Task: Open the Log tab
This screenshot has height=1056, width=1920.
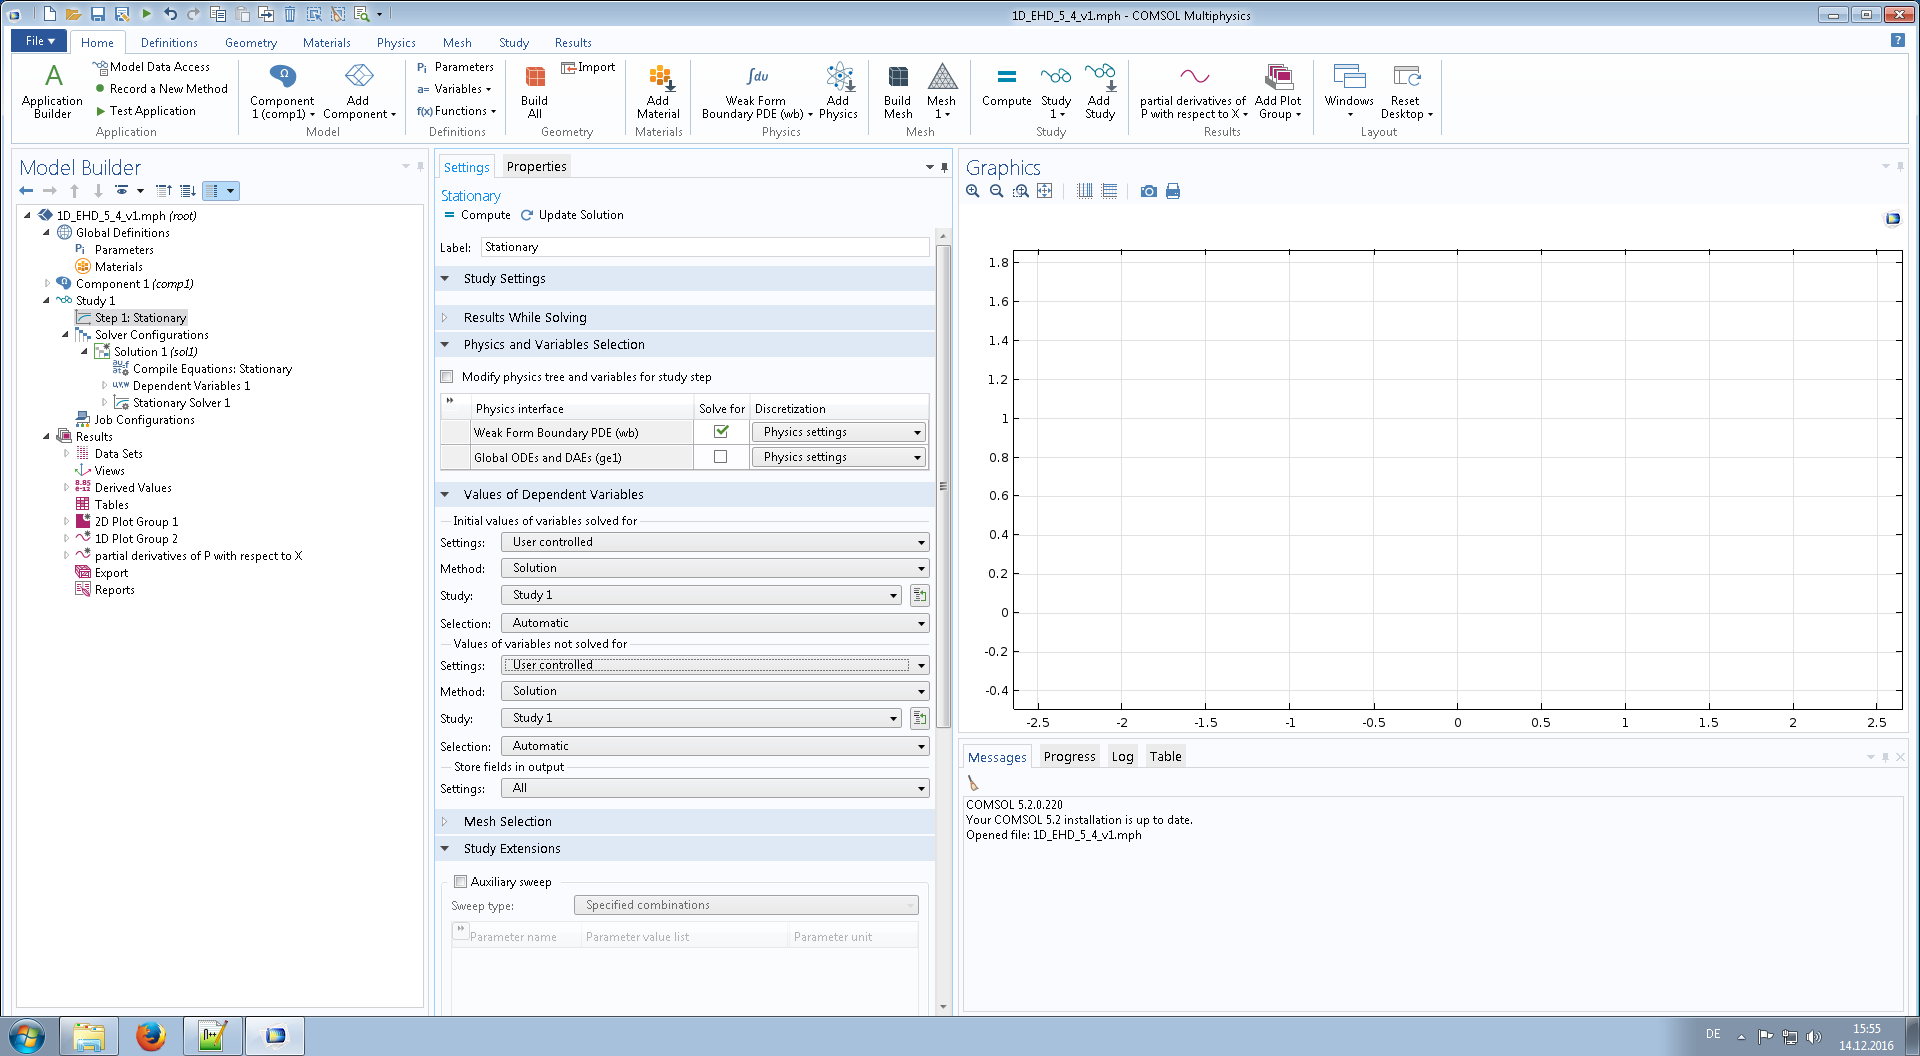Action: tap(1122, 757)
